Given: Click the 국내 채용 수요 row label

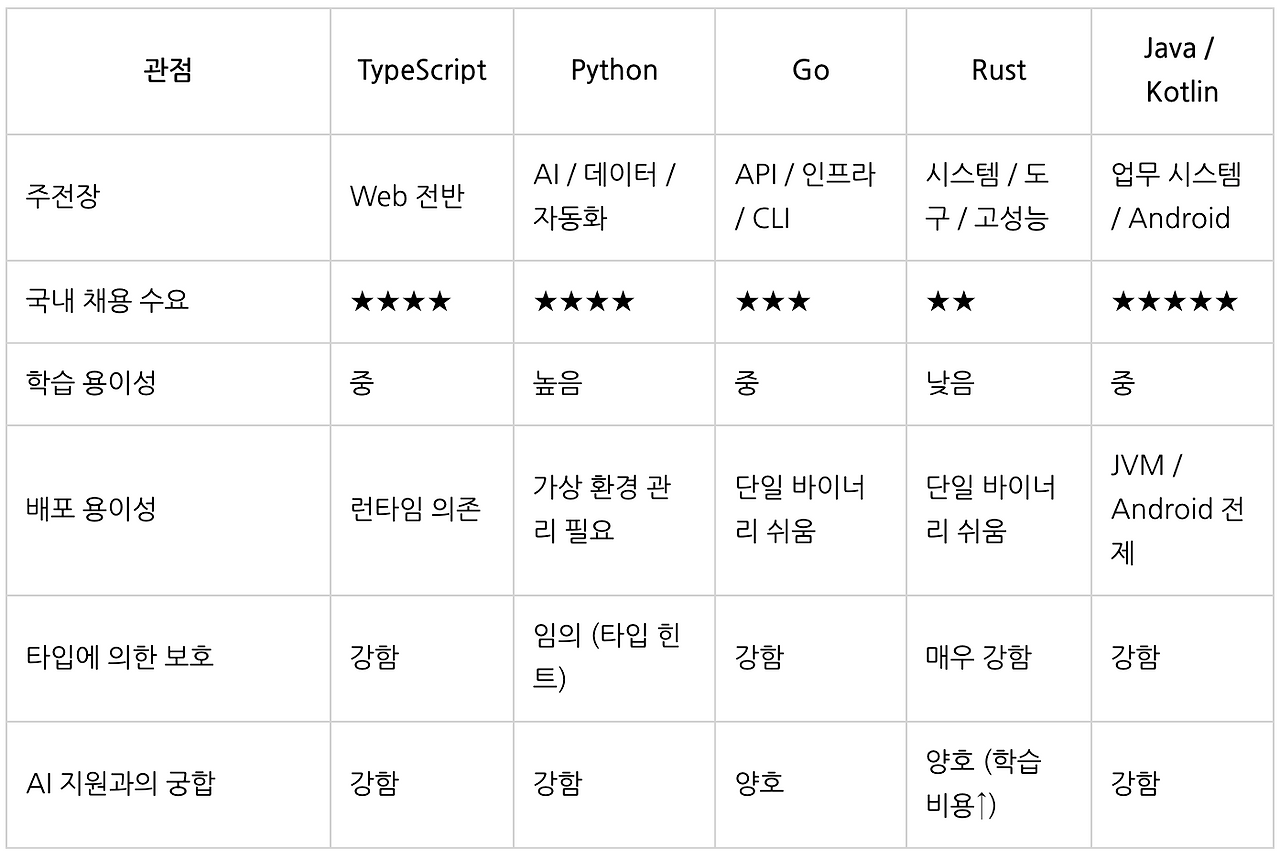Looking at the screenshot, I should pos(107,301).
